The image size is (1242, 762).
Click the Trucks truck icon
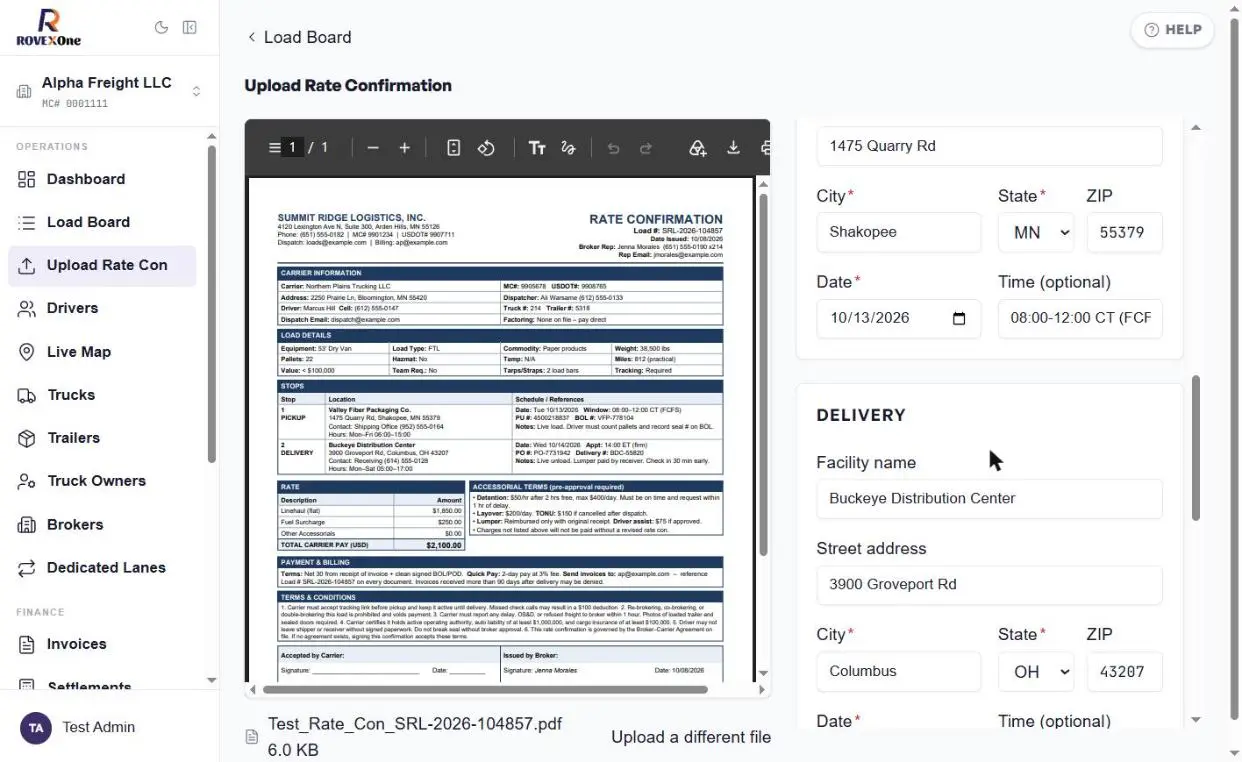click(27, 395)
